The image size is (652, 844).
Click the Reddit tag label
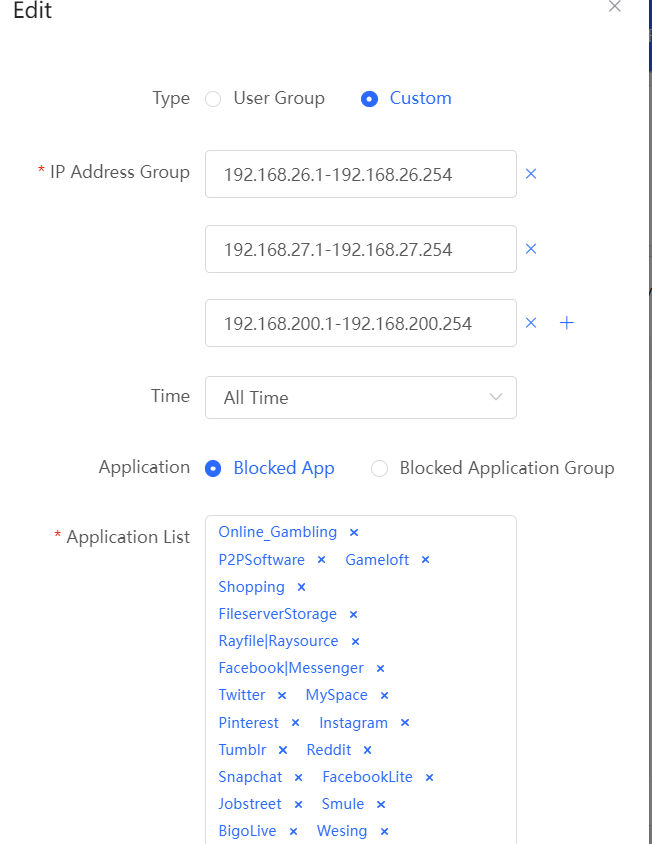point(328,749)
